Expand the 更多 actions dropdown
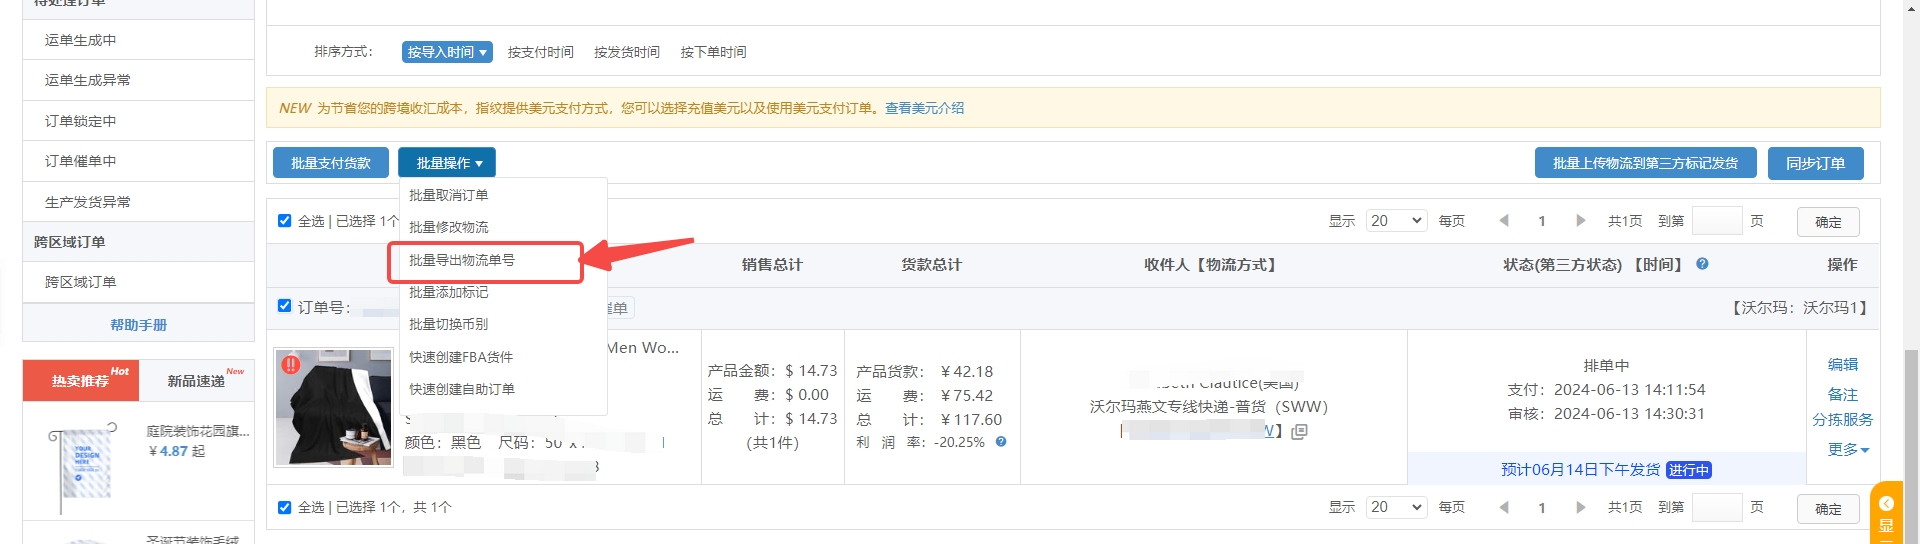This screenshot has width=1920, height=544. tap(1848, 450)
